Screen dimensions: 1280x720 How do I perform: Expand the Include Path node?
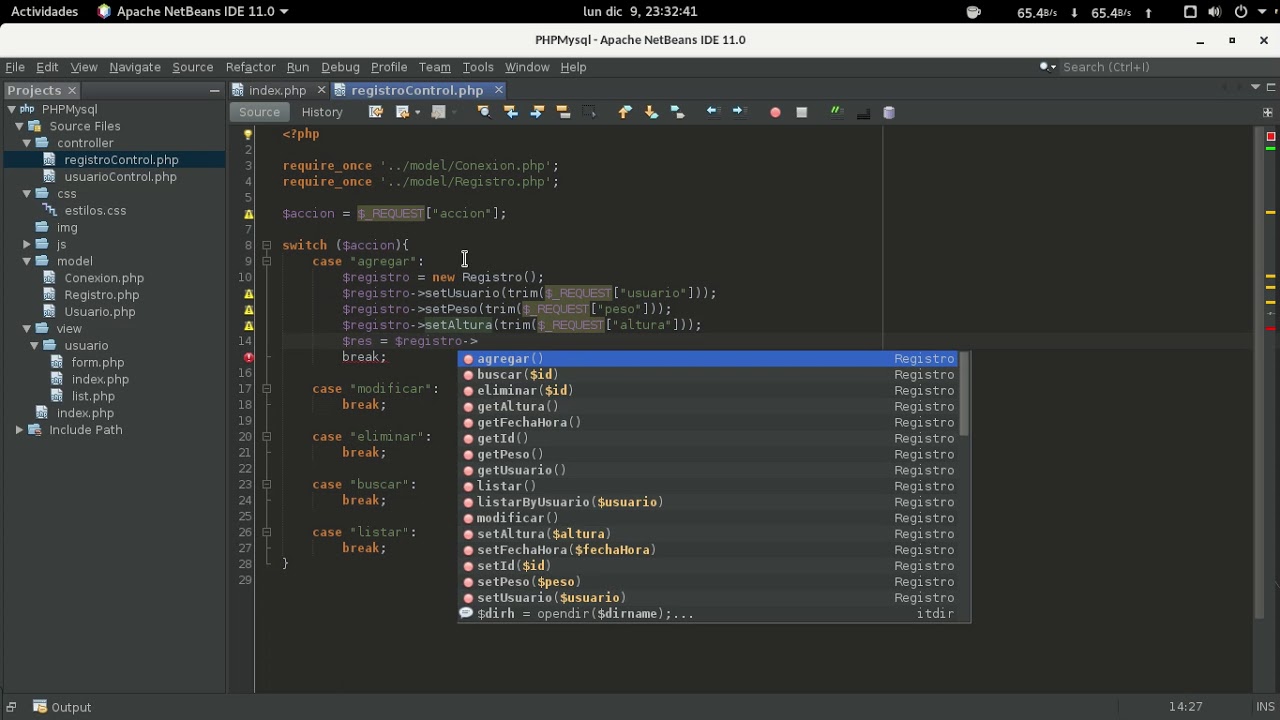[x=19, y=430]
